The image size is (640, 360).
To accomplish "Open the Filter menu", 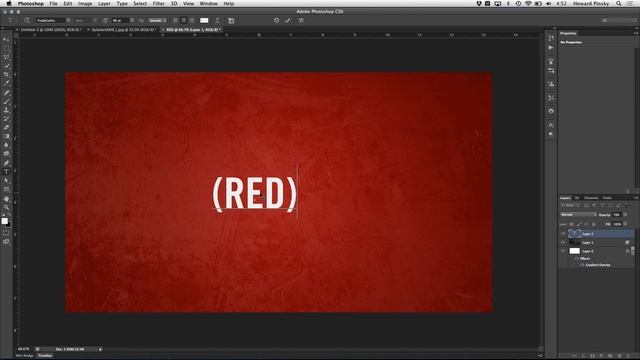I will click(158, 4).
